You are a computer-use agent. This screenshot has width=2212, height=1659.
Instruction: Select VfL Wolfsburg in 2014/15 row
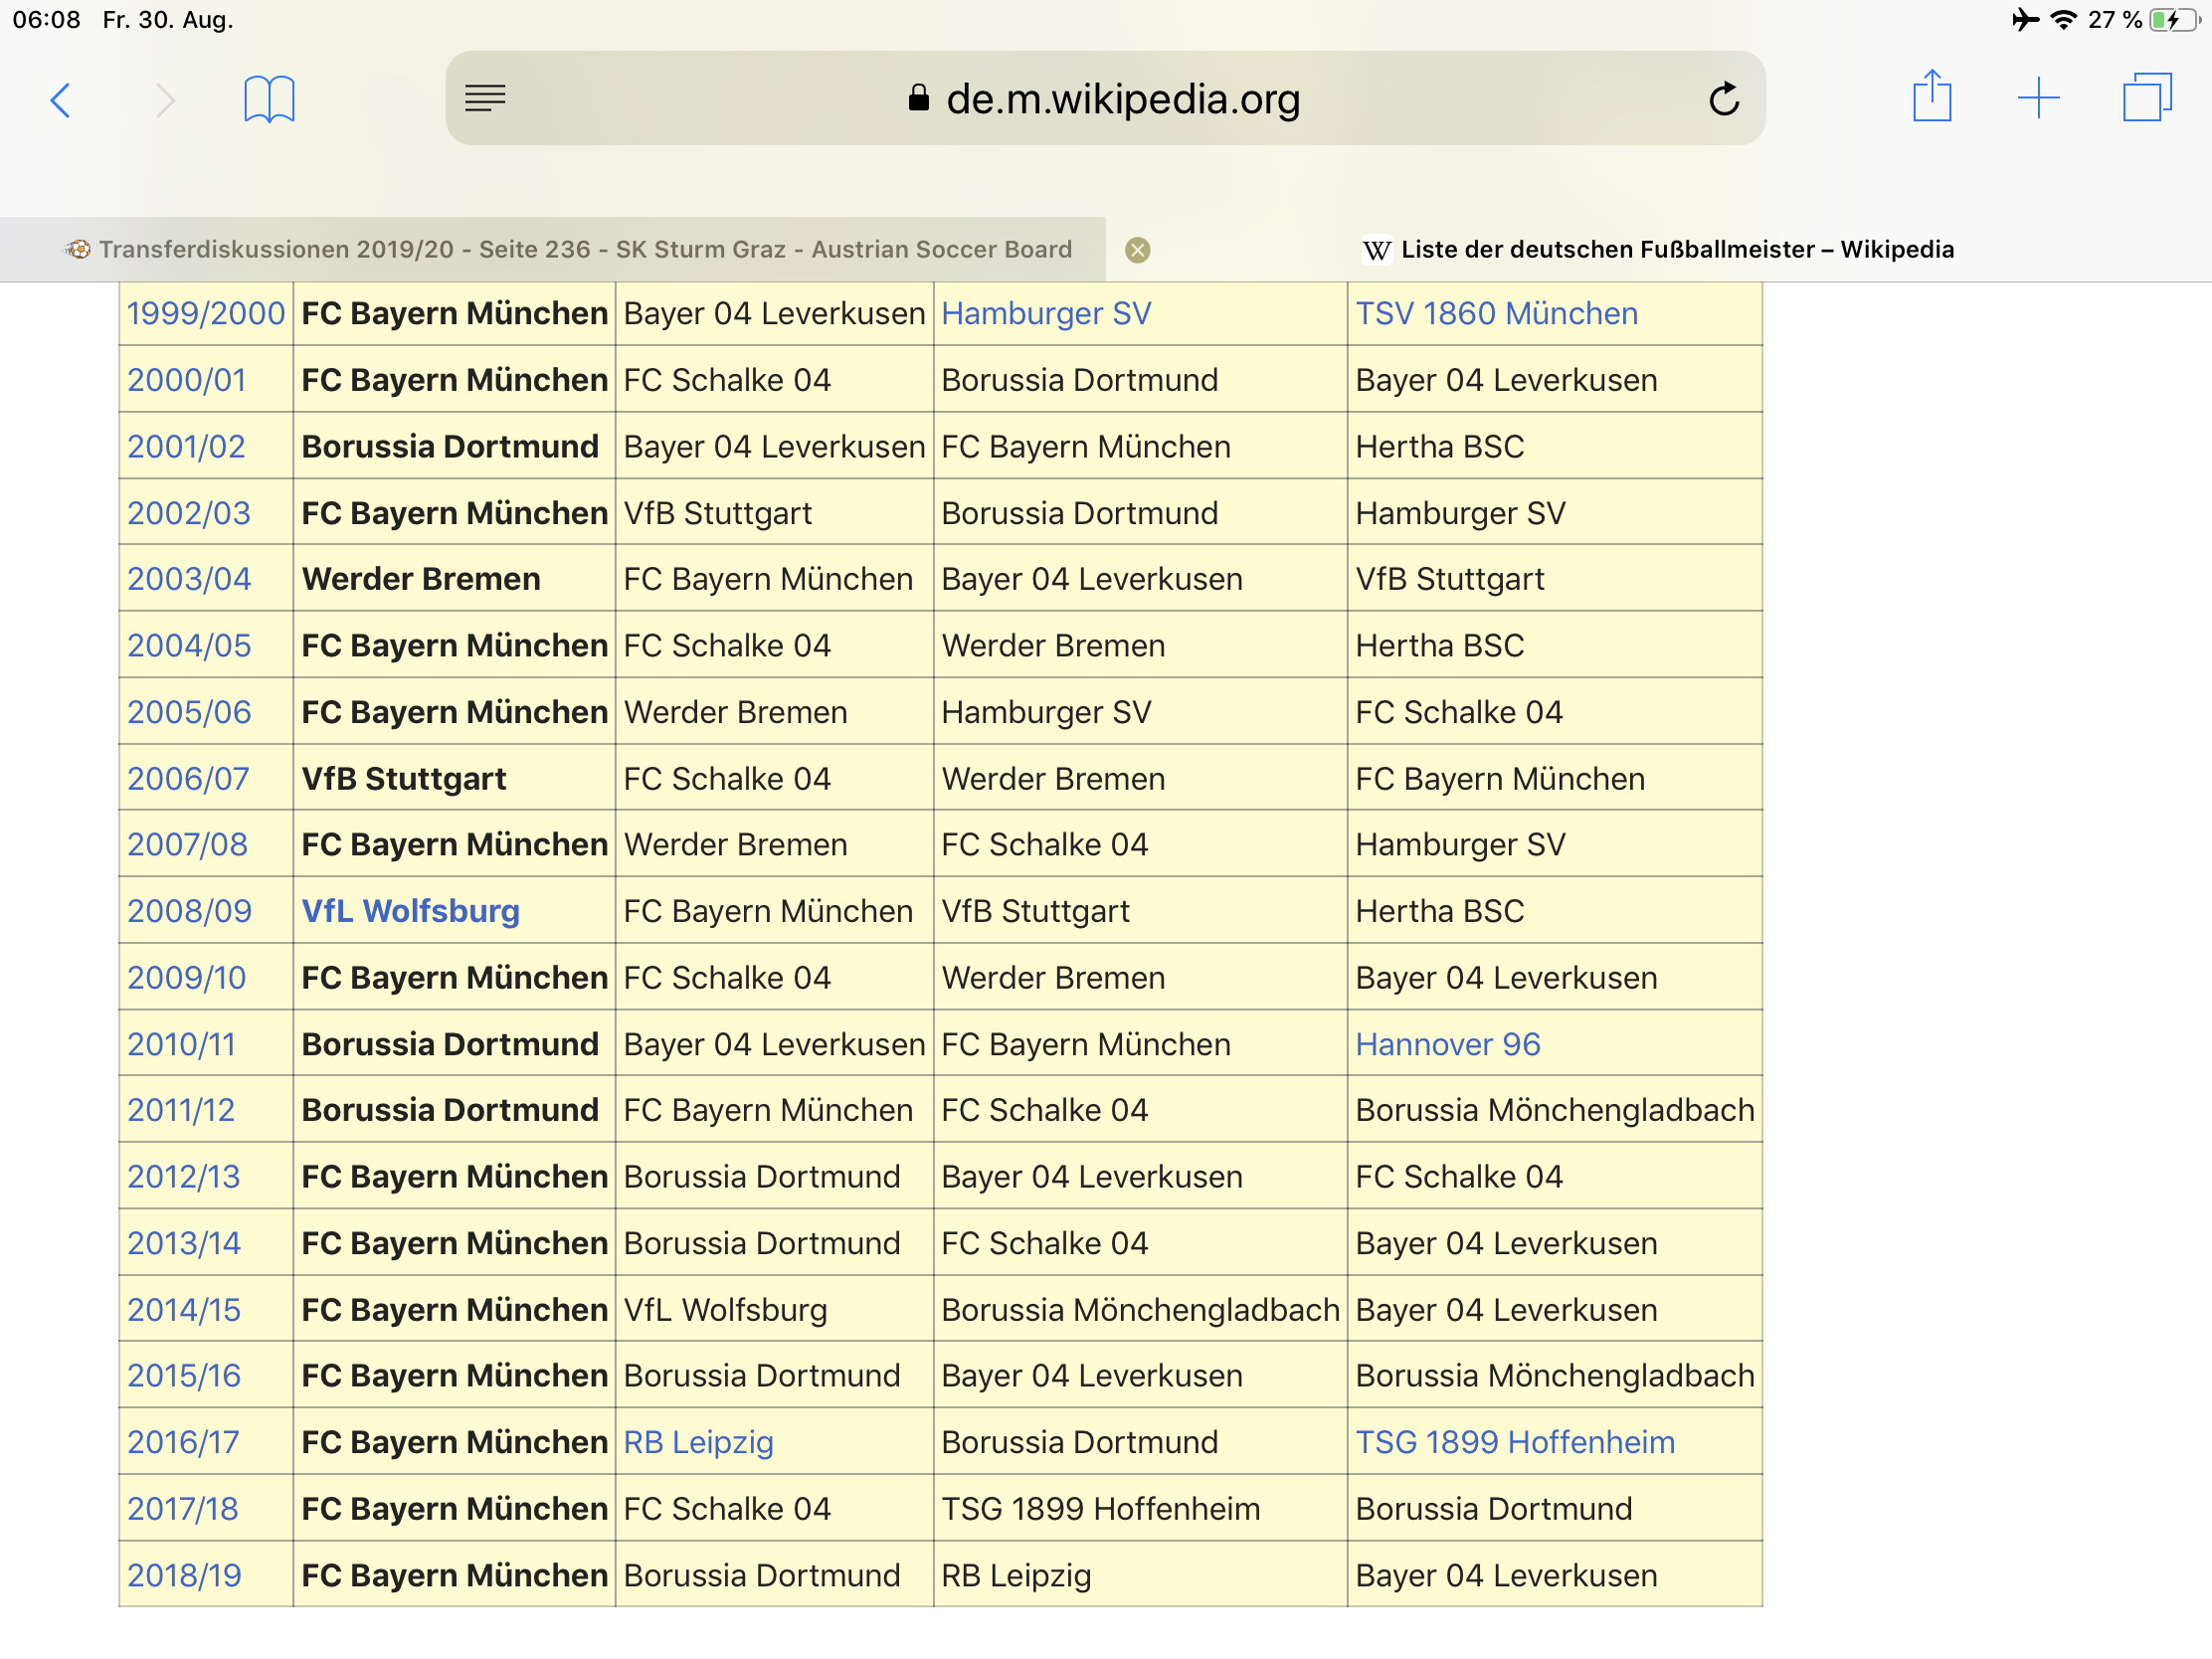click(x=725, y=1310)
